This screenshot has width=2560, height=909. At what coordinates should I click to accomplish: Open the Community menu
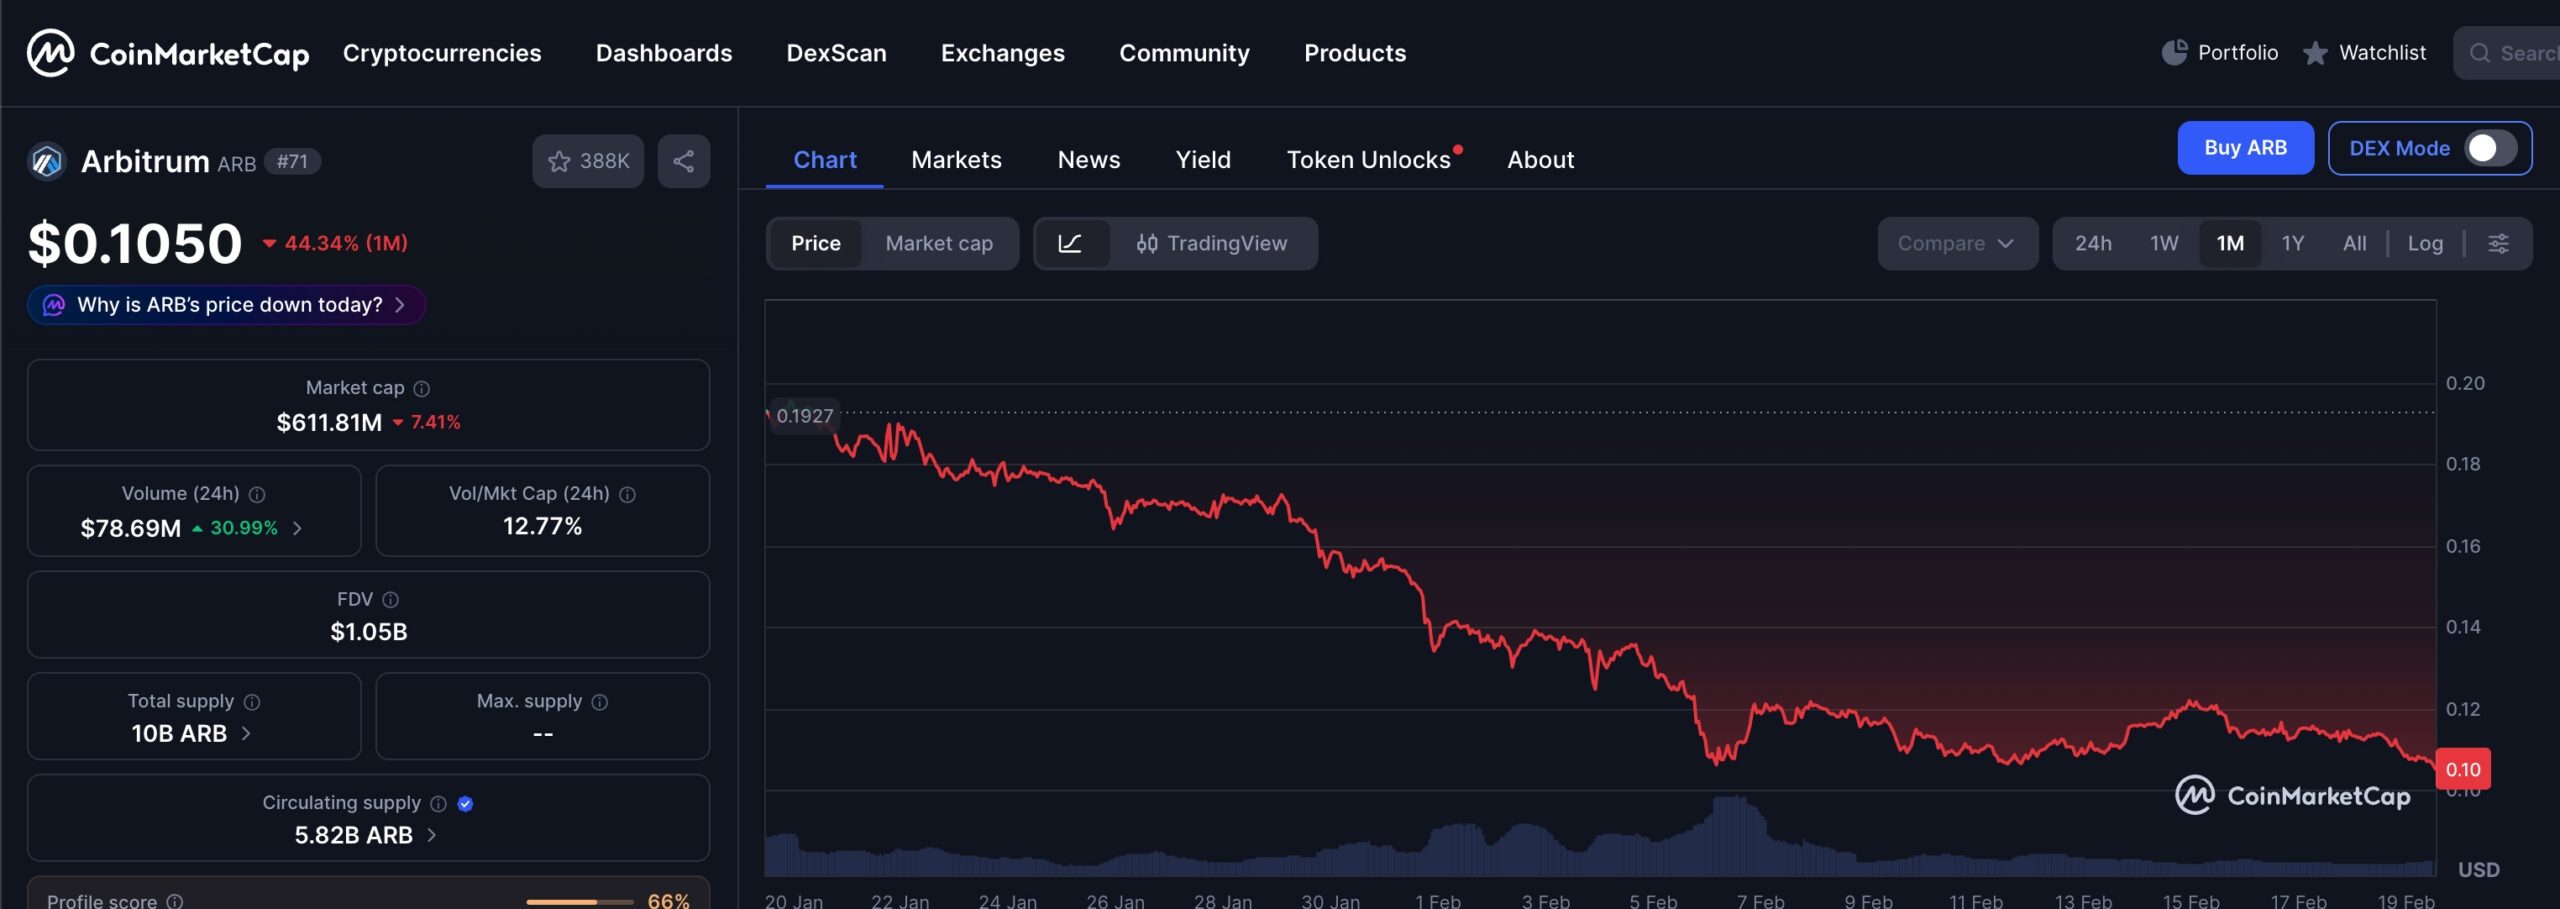tap(1184, 53)
